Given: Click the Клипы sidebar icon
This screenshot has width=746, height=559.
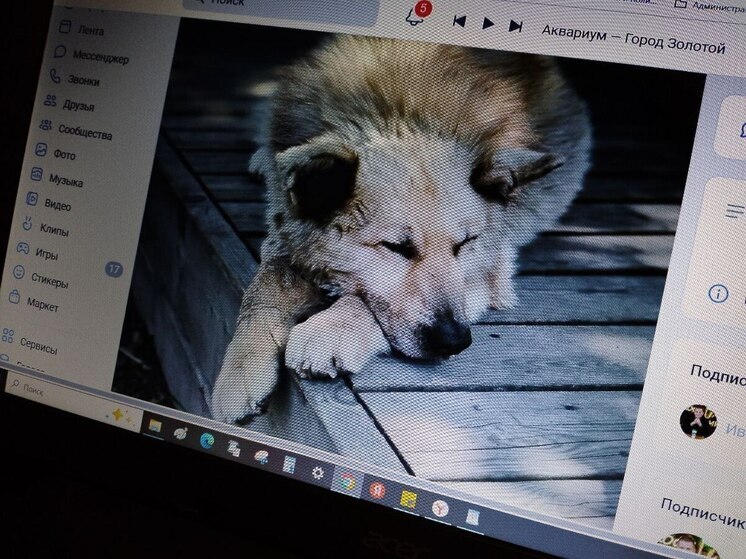Looking at the screenshot, I should [27, 224].
